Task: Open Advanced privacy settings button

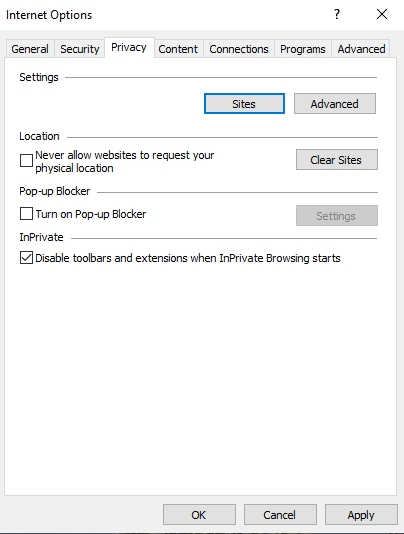Action: [x=335, y=104]
